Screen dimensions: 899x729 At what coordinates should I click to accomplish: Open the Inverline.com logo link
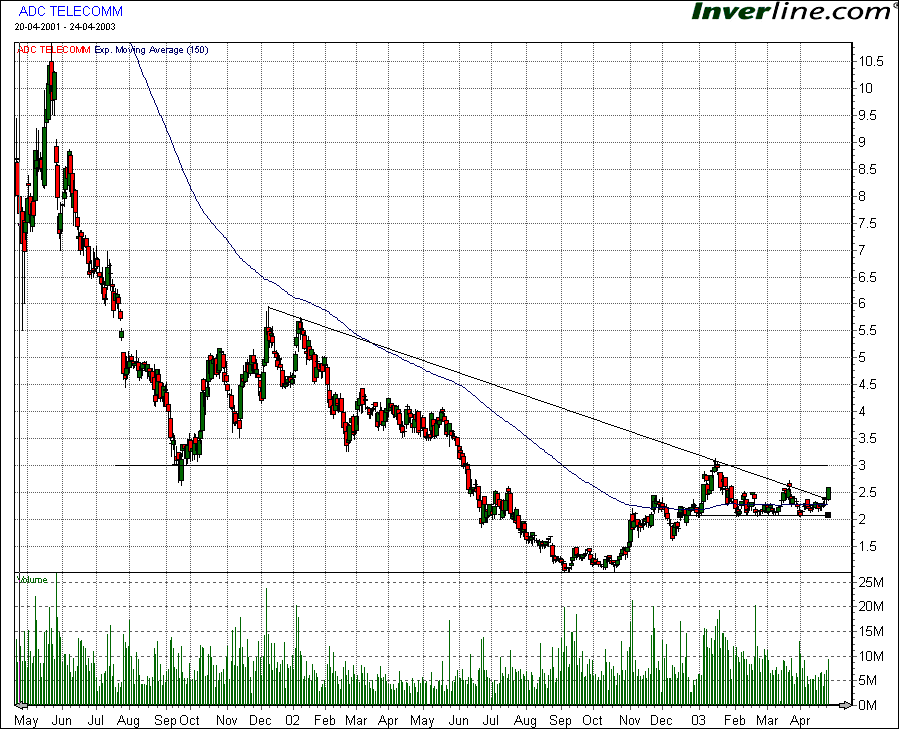coord(794,11)
